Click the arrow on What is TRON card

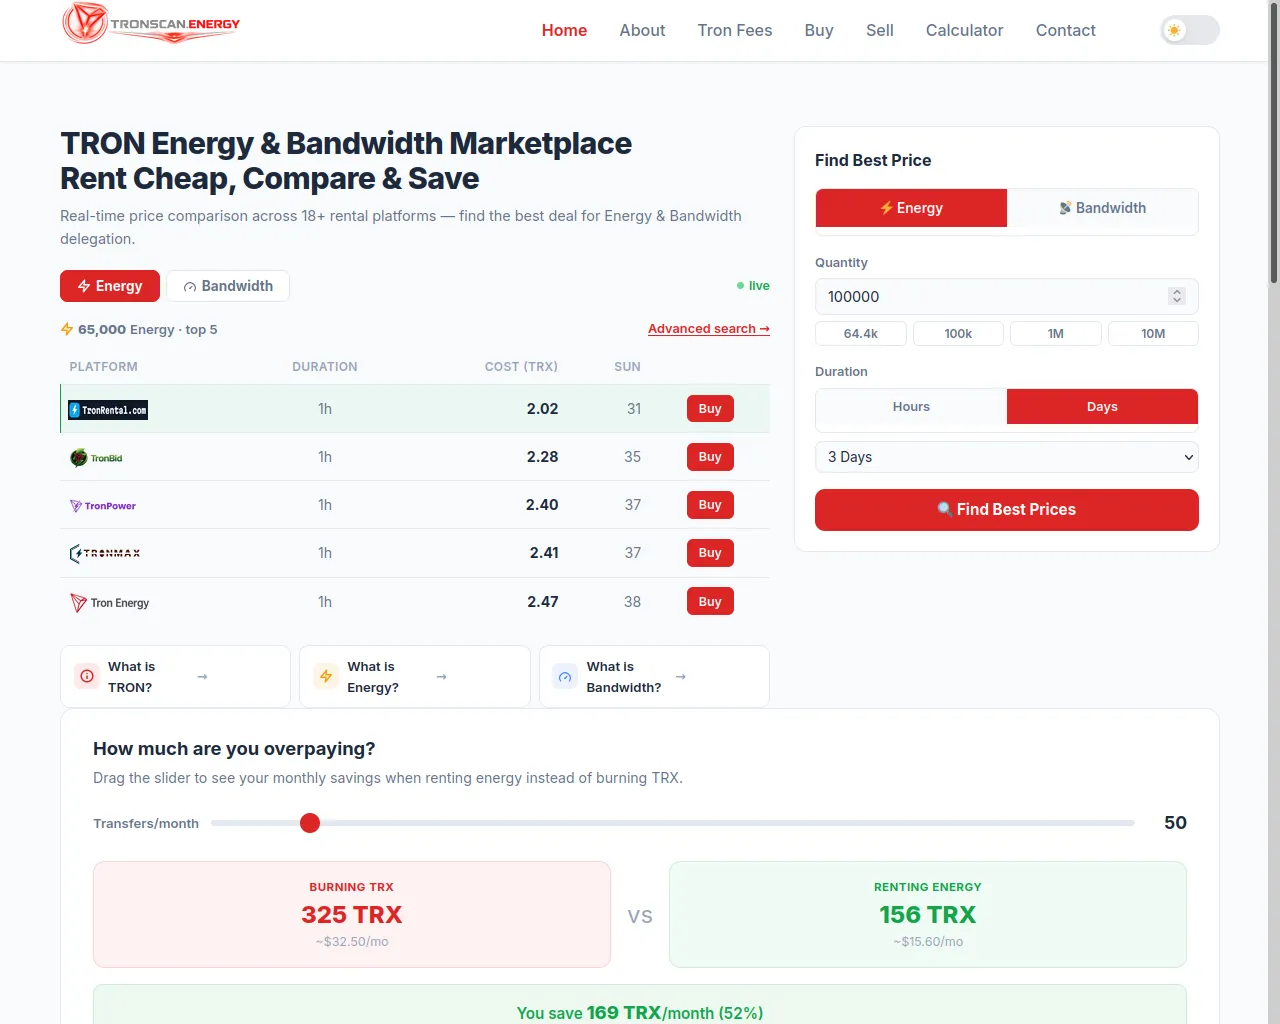(202, 677)
